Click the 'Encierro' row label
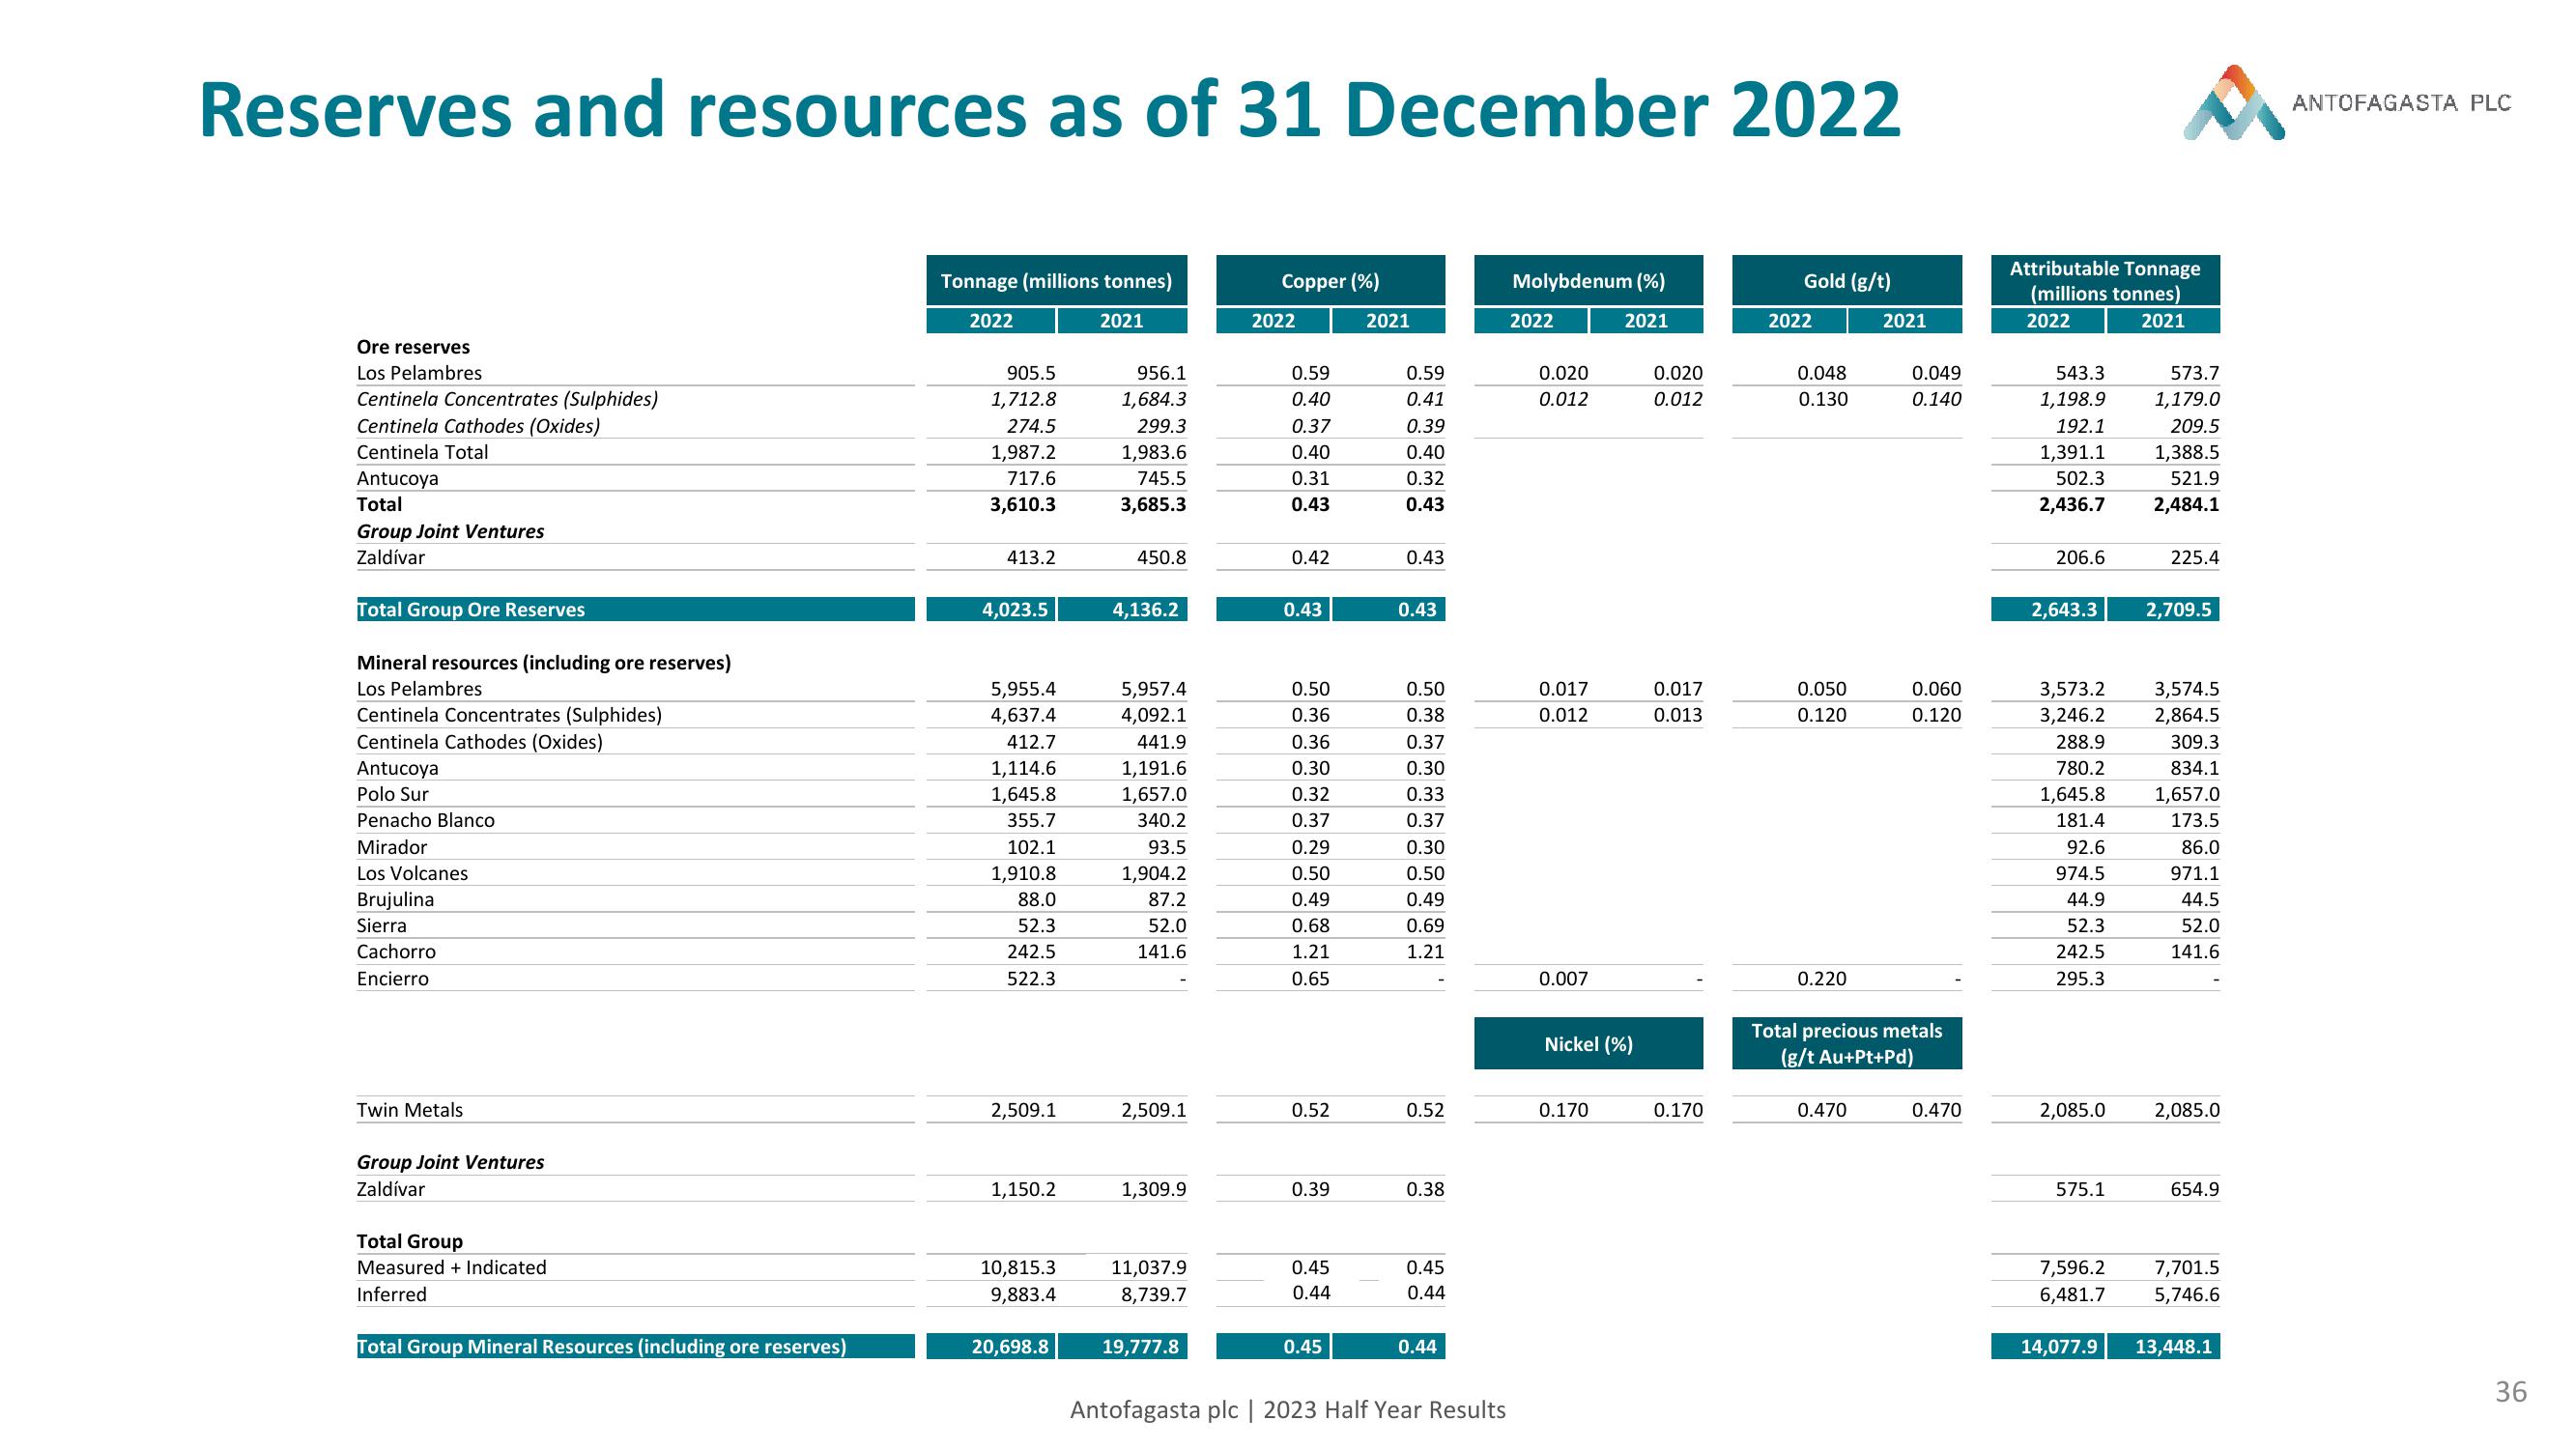This screenshot has height=1449, width=2576. point(392,979)
